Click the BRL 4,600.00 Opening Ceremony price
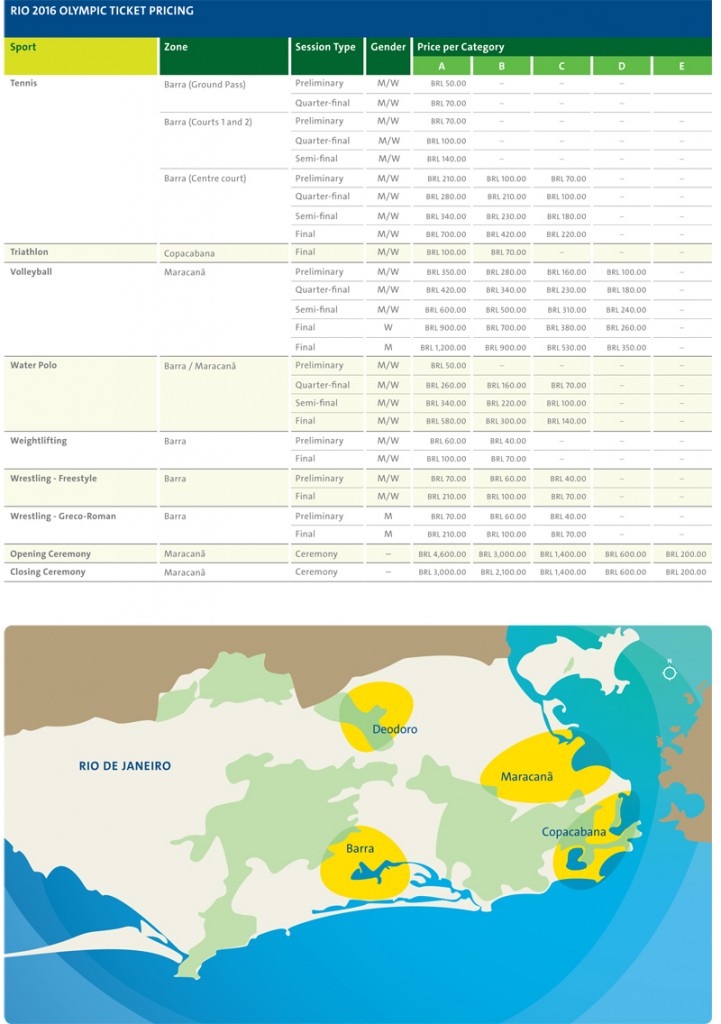The width and height of the screenshot is (721, 1024). [442, 554]
